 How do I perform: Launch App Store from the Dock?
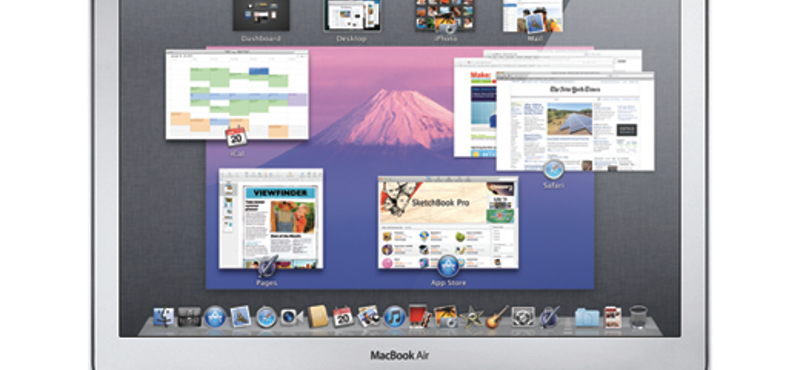point(215,317)
